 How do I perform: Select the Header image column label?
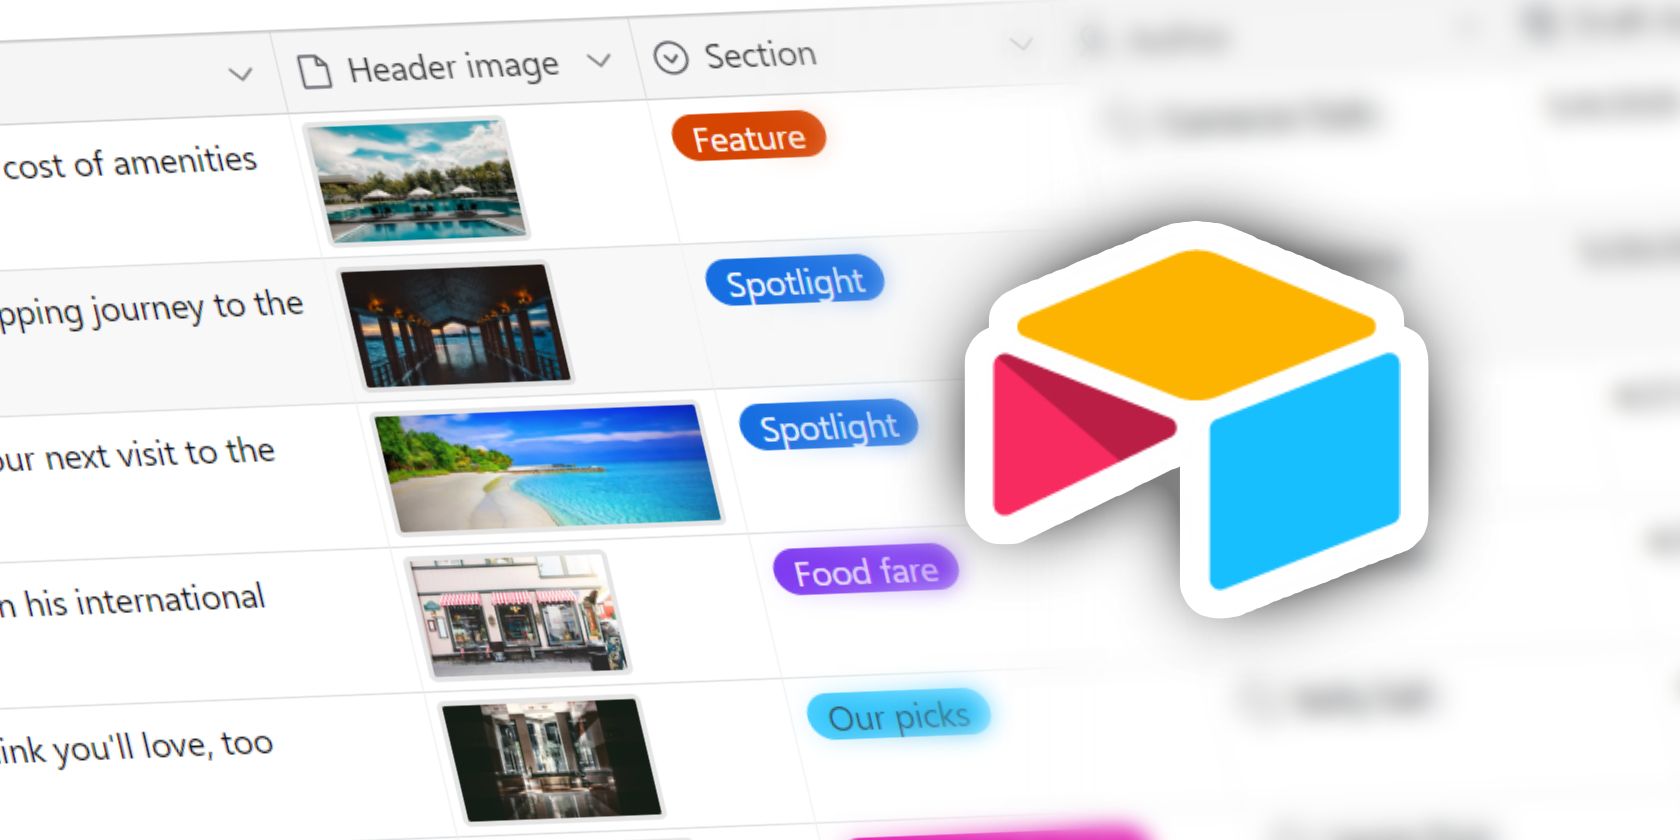point(453,67)
